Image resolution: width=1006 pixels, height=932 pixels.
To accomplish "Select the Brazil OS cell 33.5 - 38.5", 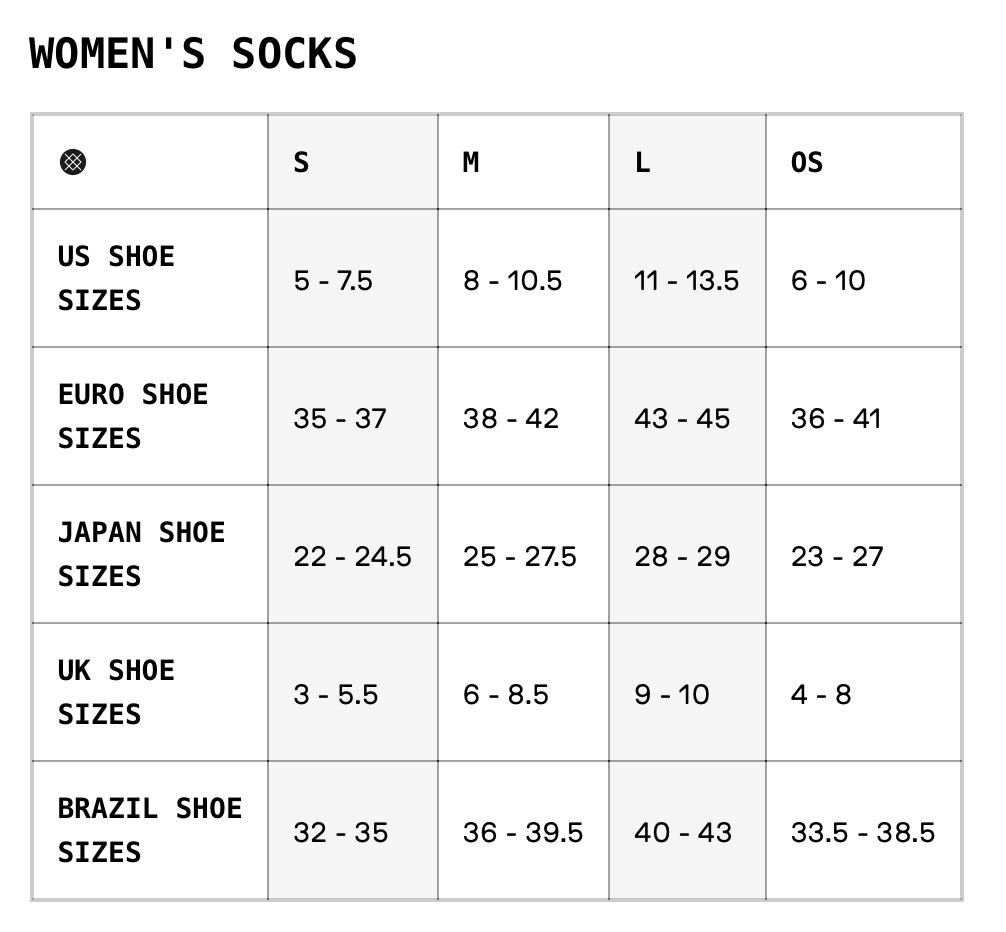I will coord(863,832).
